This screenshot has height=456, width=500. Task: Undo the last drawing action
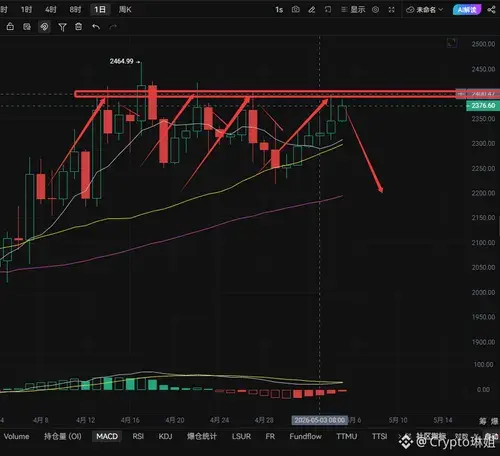[x=96, y=27]
